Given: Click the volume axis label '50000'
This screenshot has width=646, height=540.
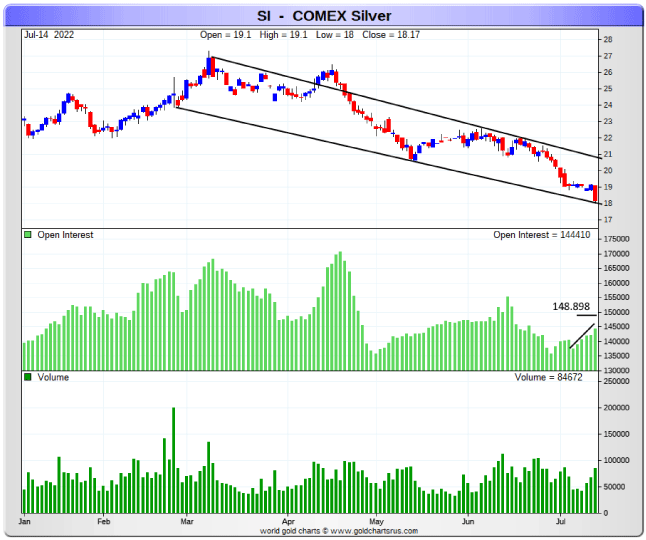Looking at the screenshot, I should pyautogui.click(x=614, y=487).
